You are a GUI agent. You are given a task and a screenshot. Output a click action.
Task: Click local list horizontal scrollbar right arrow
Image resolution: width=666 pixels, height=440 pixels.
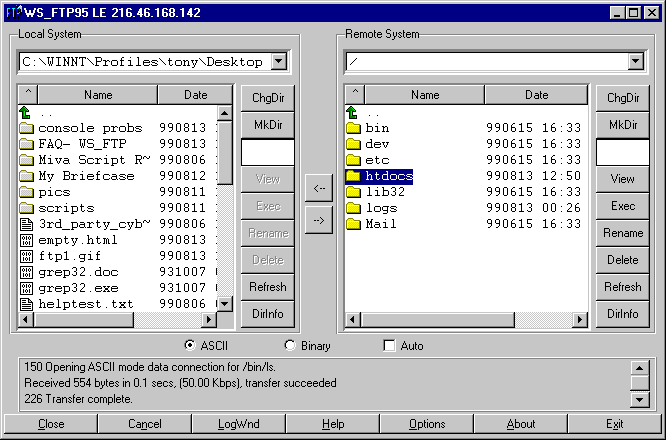click(x=209, y=319)
